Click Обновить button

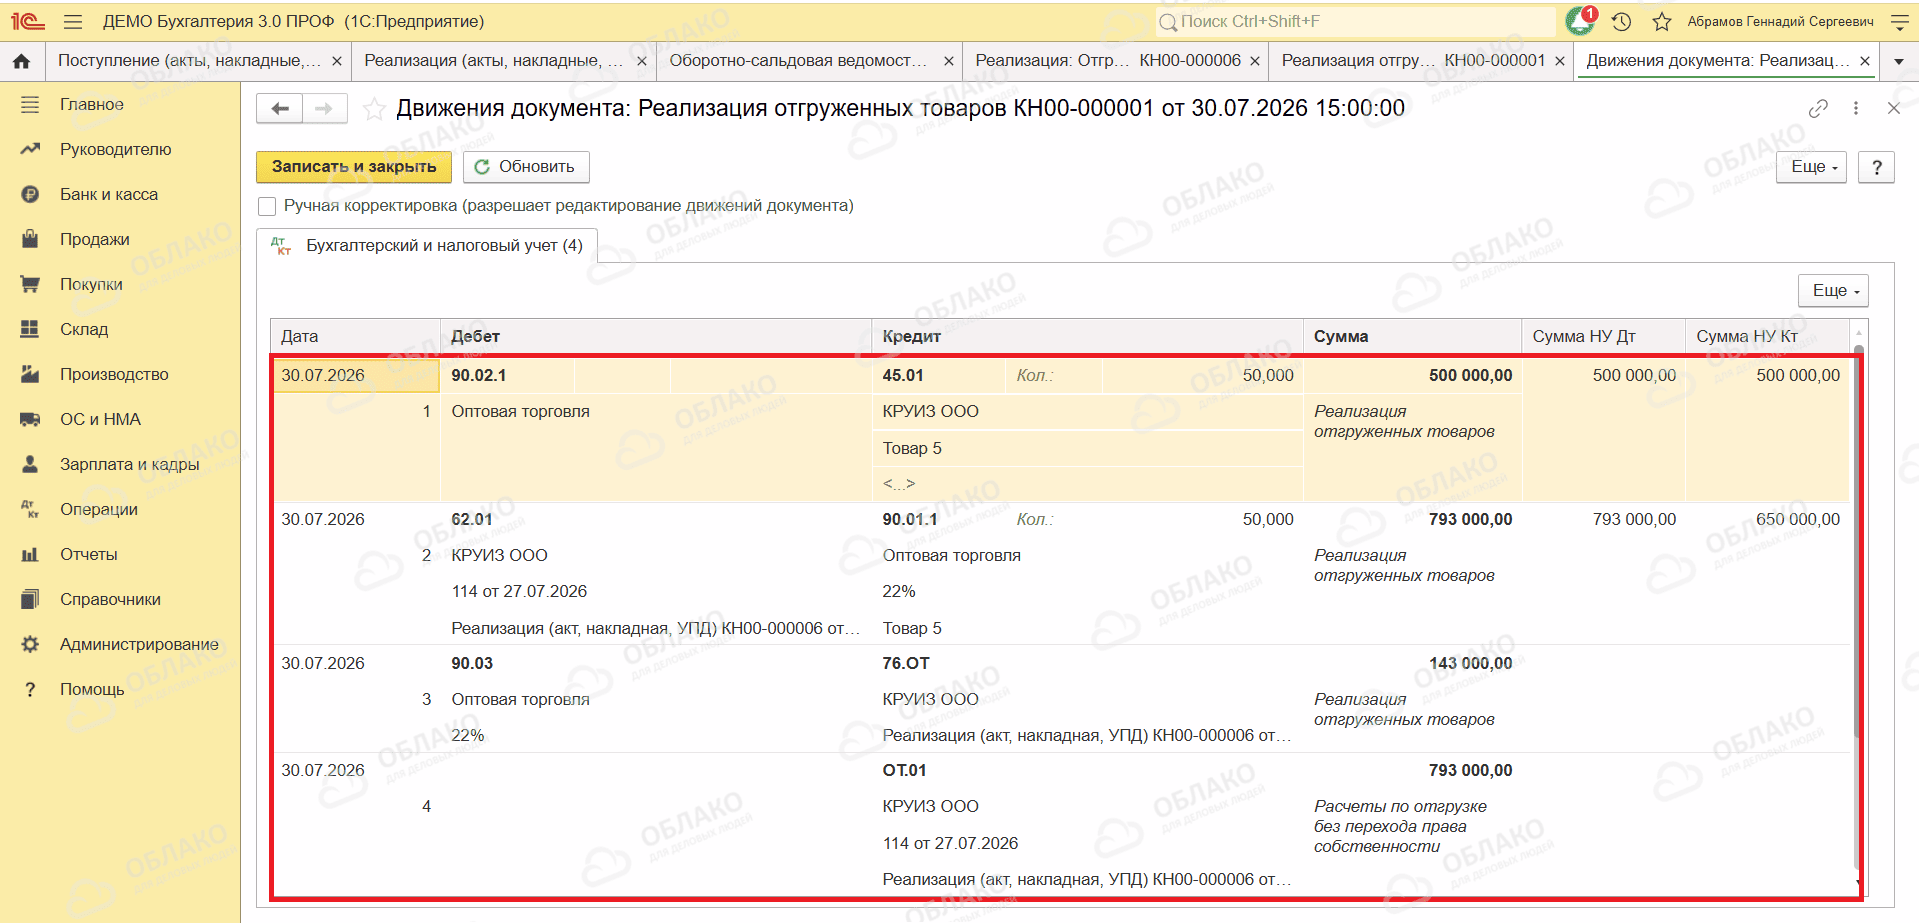click(526, 167)
